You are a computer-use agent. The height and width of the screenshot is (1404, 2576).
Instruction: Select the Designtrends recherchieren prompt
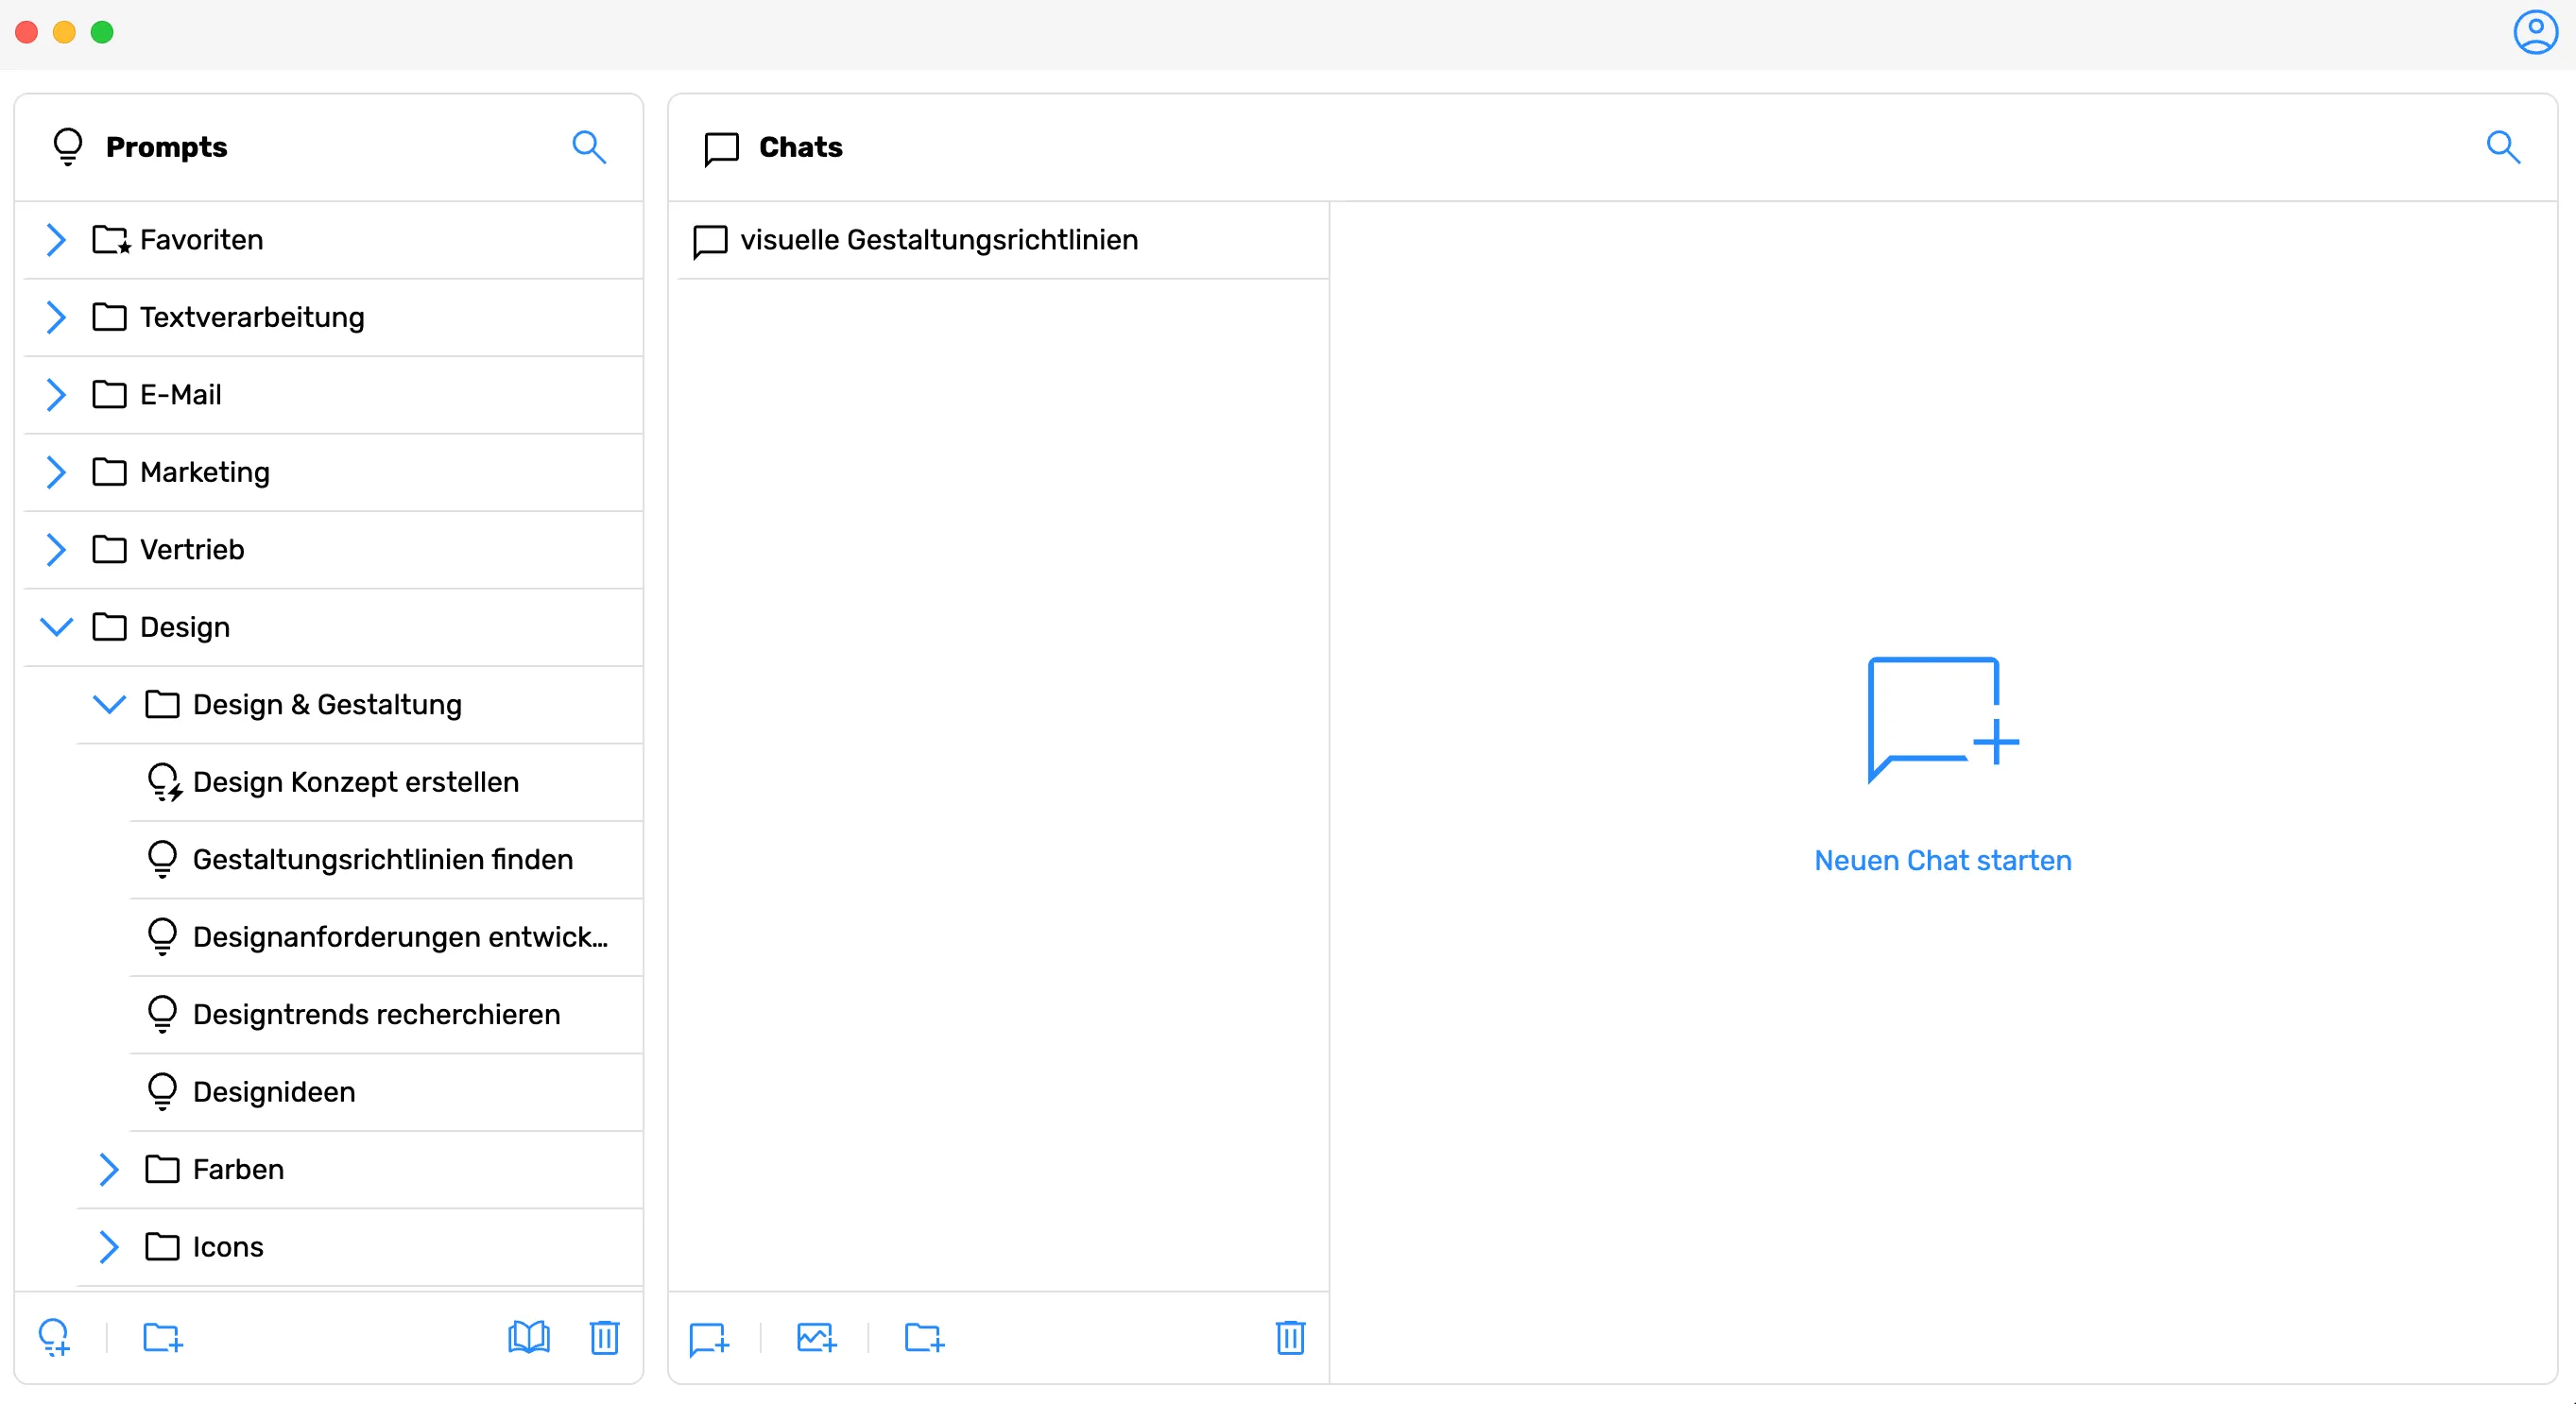[376, 1014]
